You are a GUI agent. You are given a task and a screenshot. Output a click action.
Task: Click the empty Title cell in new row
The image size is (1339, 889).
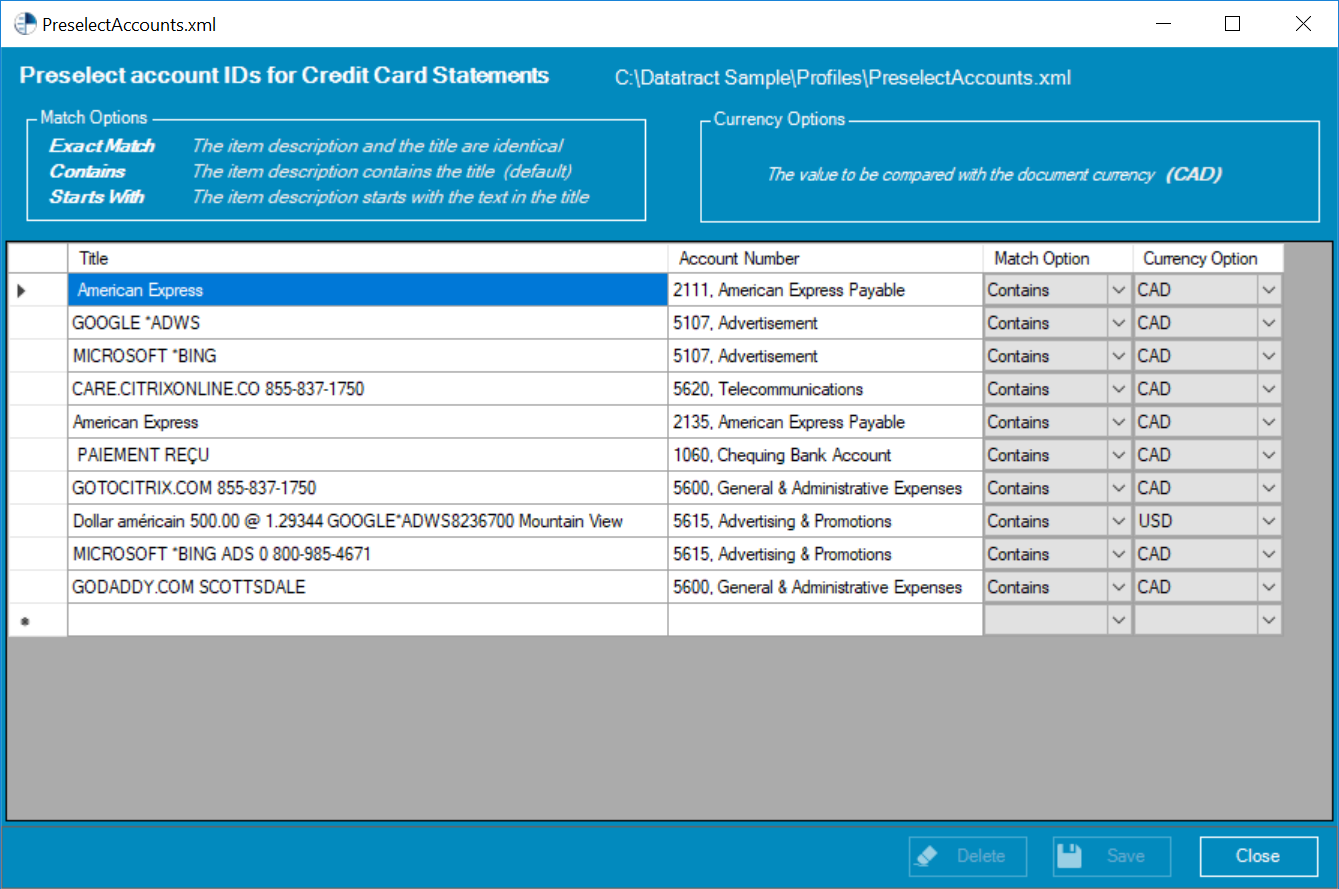click(367, 620)
